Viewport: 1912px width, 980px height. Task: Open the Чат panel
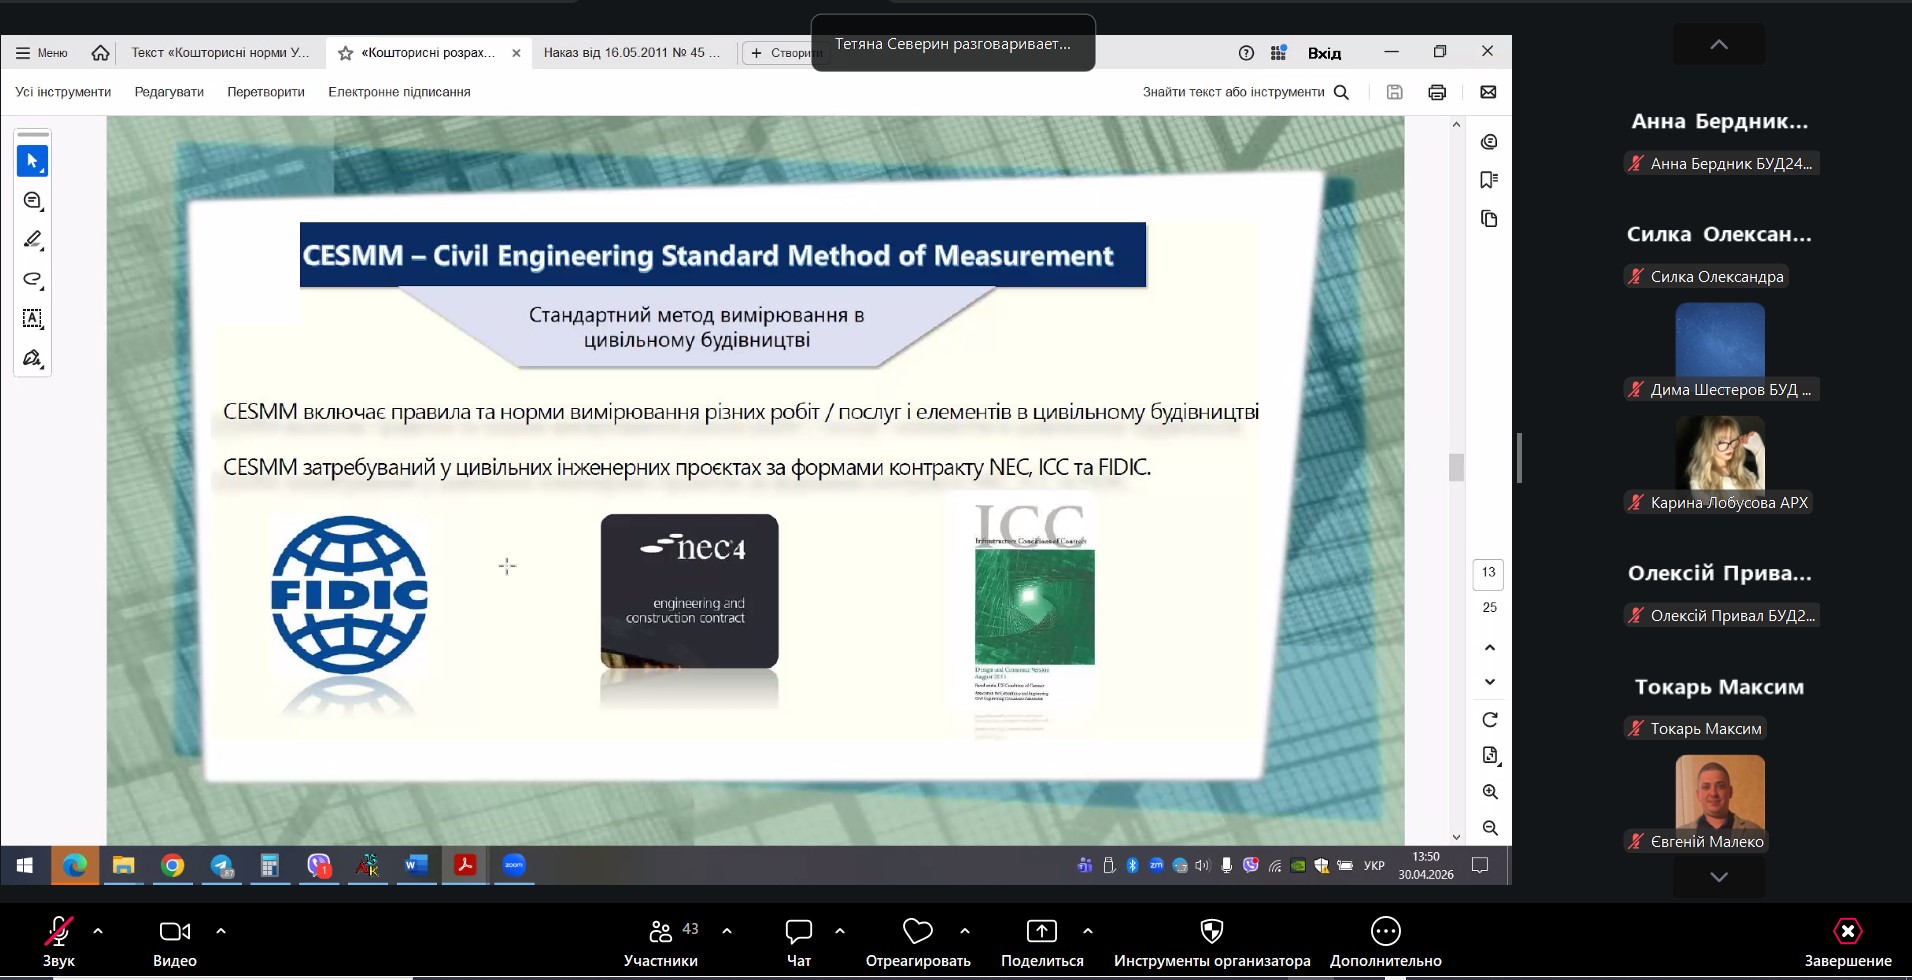(x=799, y=942)
